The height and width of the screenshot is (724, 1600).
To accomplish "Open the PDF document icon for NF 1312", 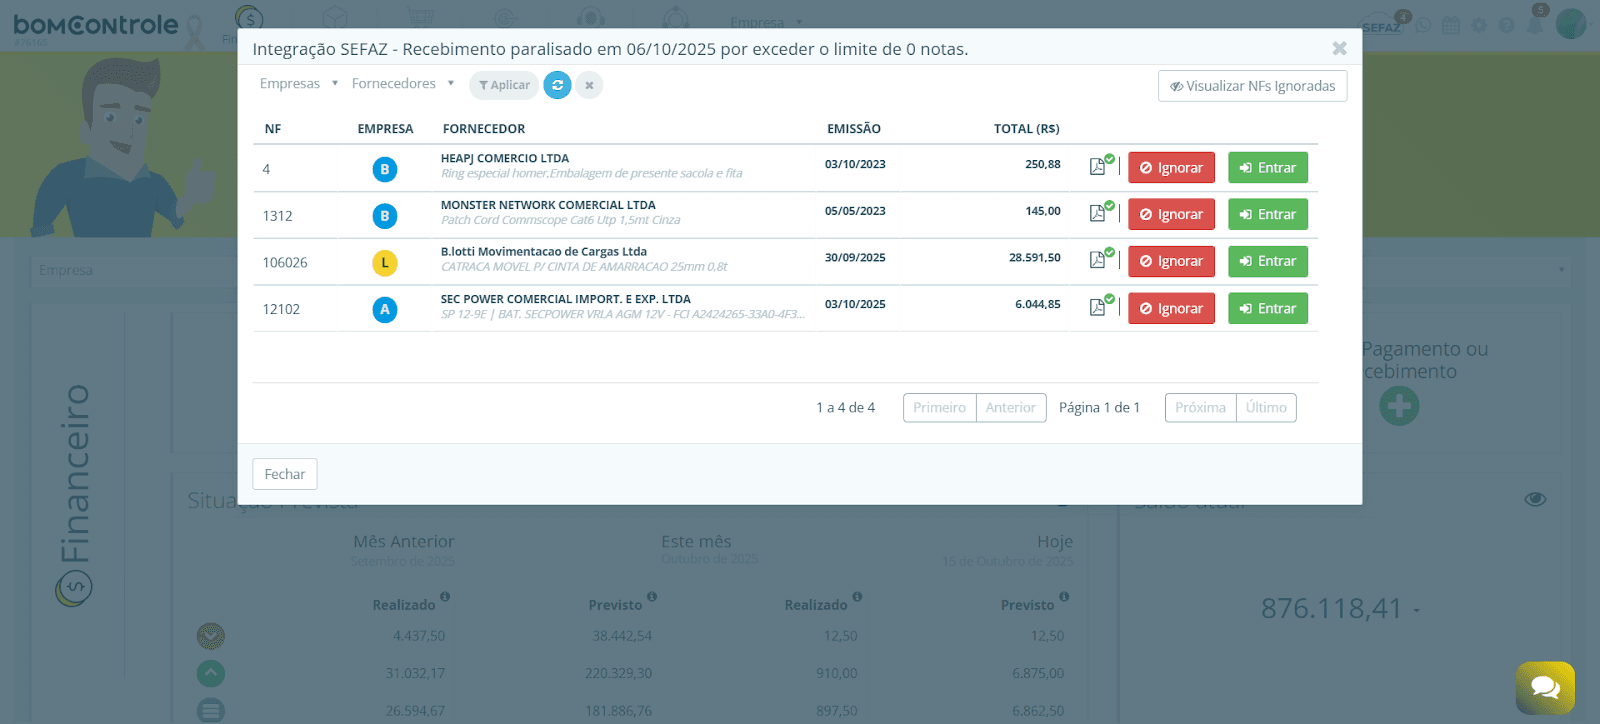I will 1098,213.
